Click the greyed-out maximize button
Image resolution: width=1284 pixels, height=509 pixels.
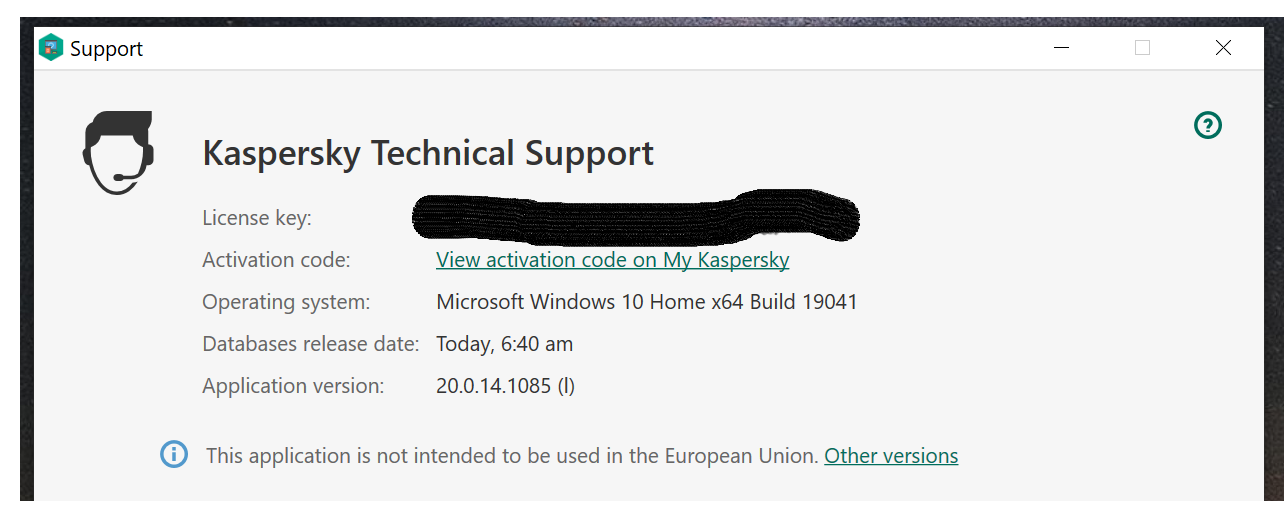[x=1142, y=48]
